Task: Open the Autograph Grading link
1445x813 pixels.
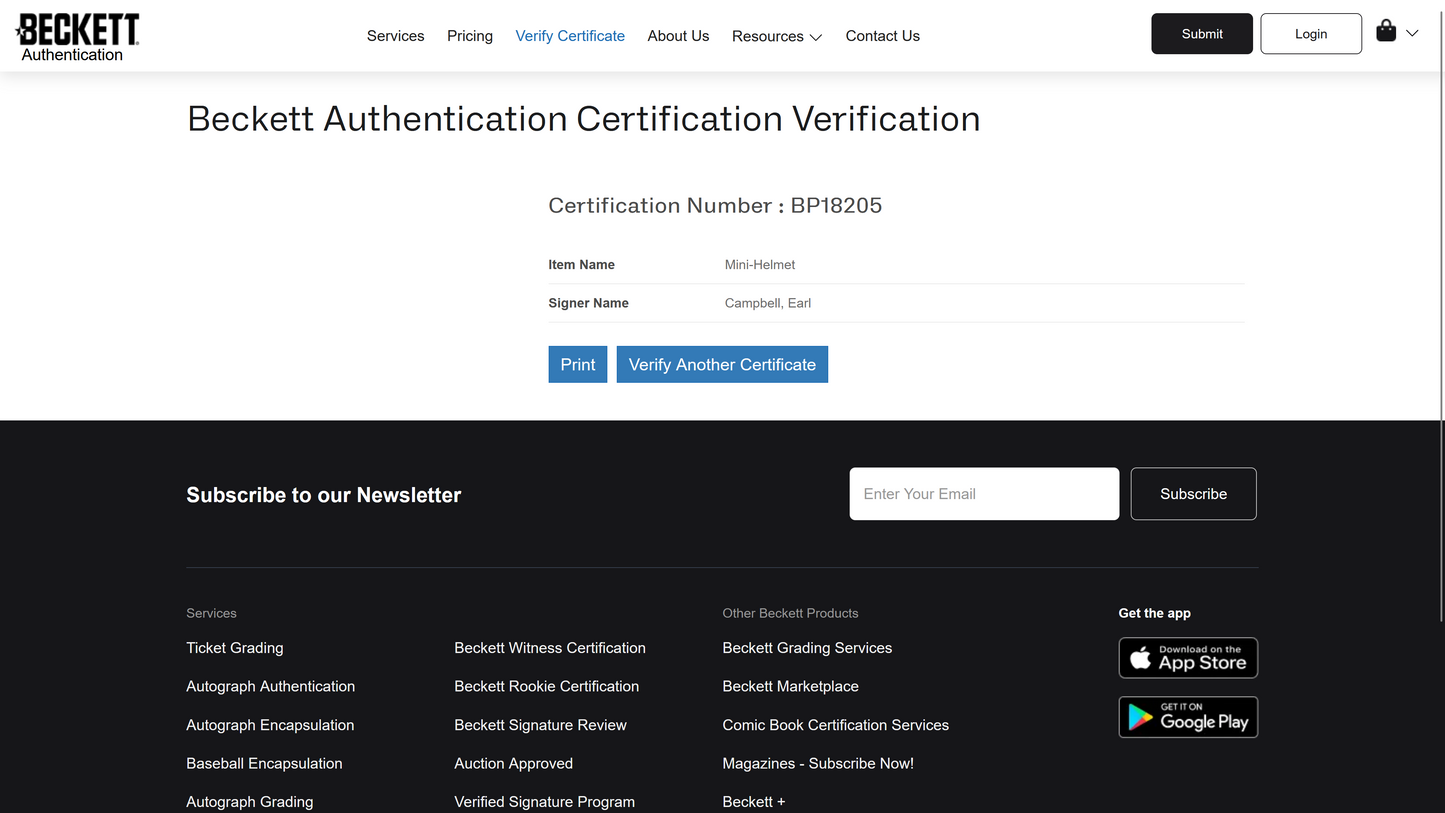Action: pyautogui.click(x=250, y=802)
